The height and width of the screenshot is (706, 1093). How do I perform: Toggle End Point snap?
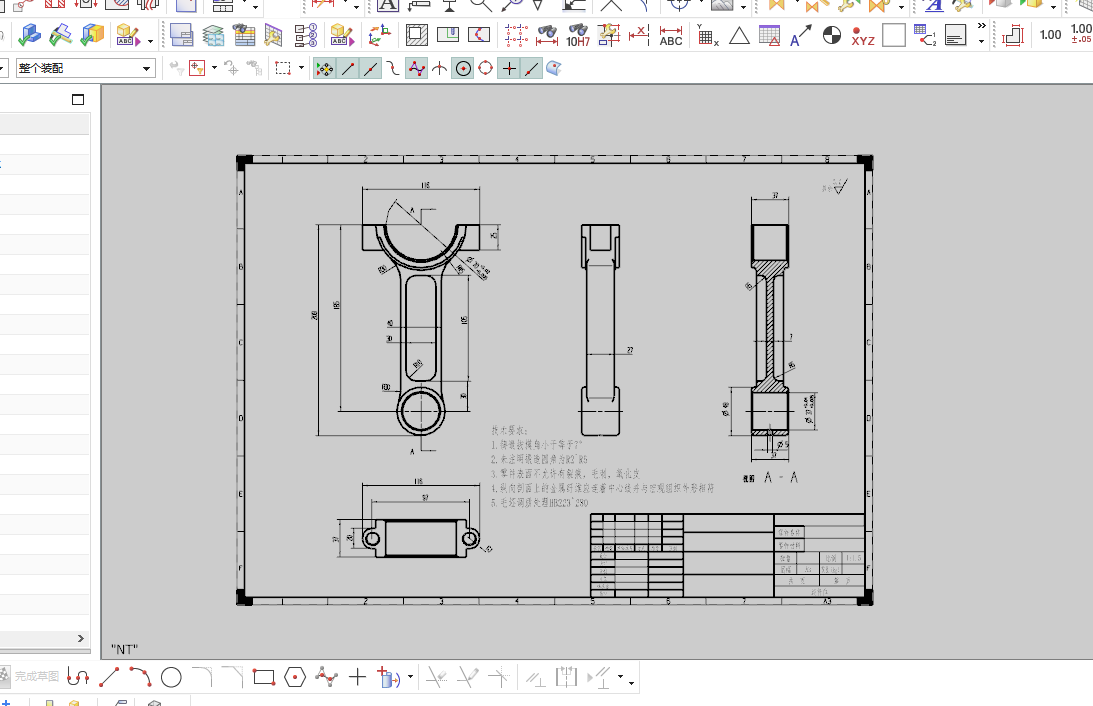click(x=348, y=68)
